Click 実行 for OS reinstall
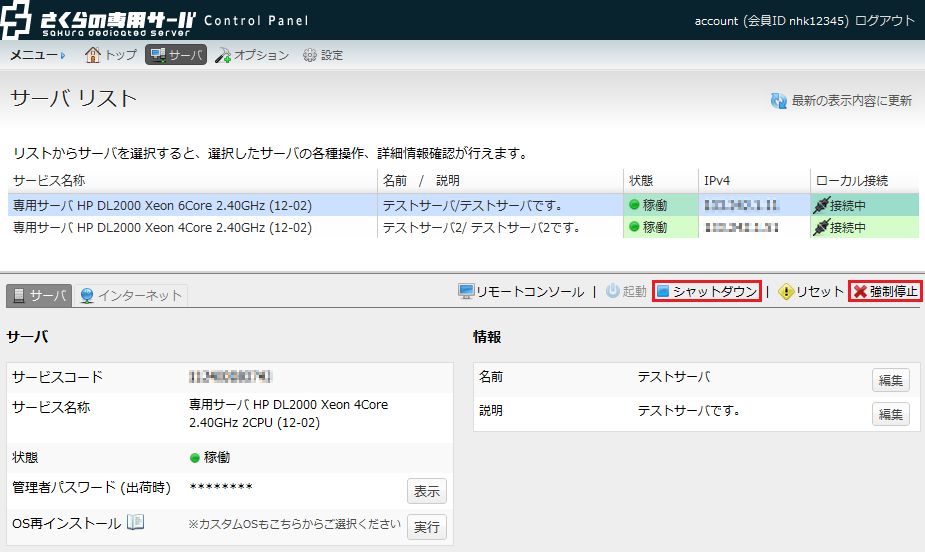Viewport: 925px width, 552px height. click(x=426, y=527)
